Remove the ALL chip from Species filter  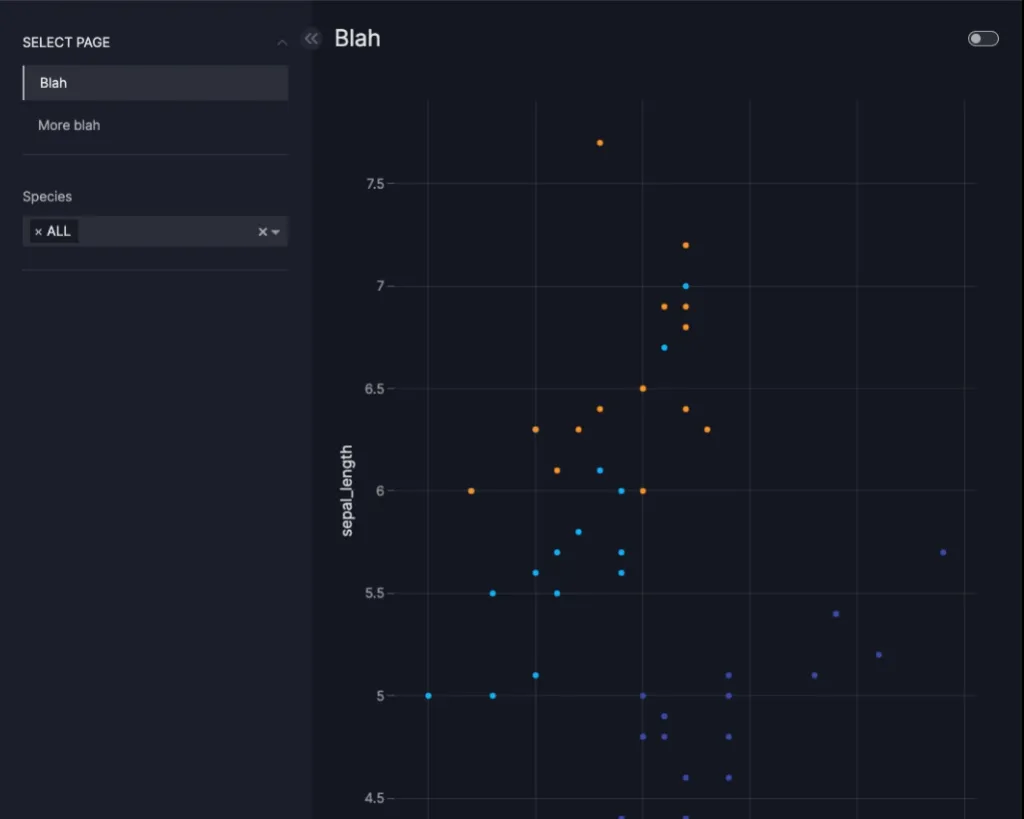[39, 232]
